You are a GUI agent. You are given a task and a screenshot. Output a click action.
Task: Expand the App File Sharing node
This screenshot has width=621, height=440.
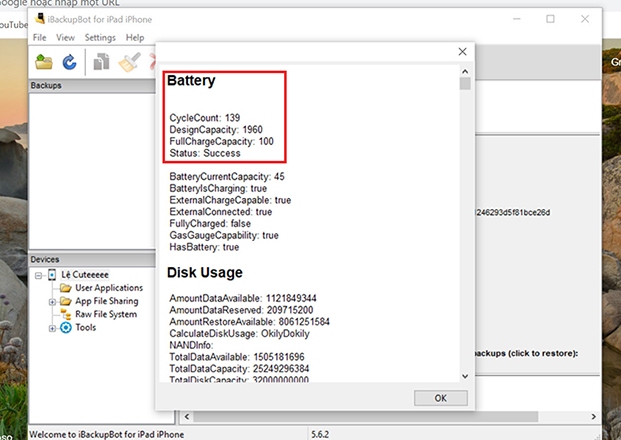pos(52,301)
